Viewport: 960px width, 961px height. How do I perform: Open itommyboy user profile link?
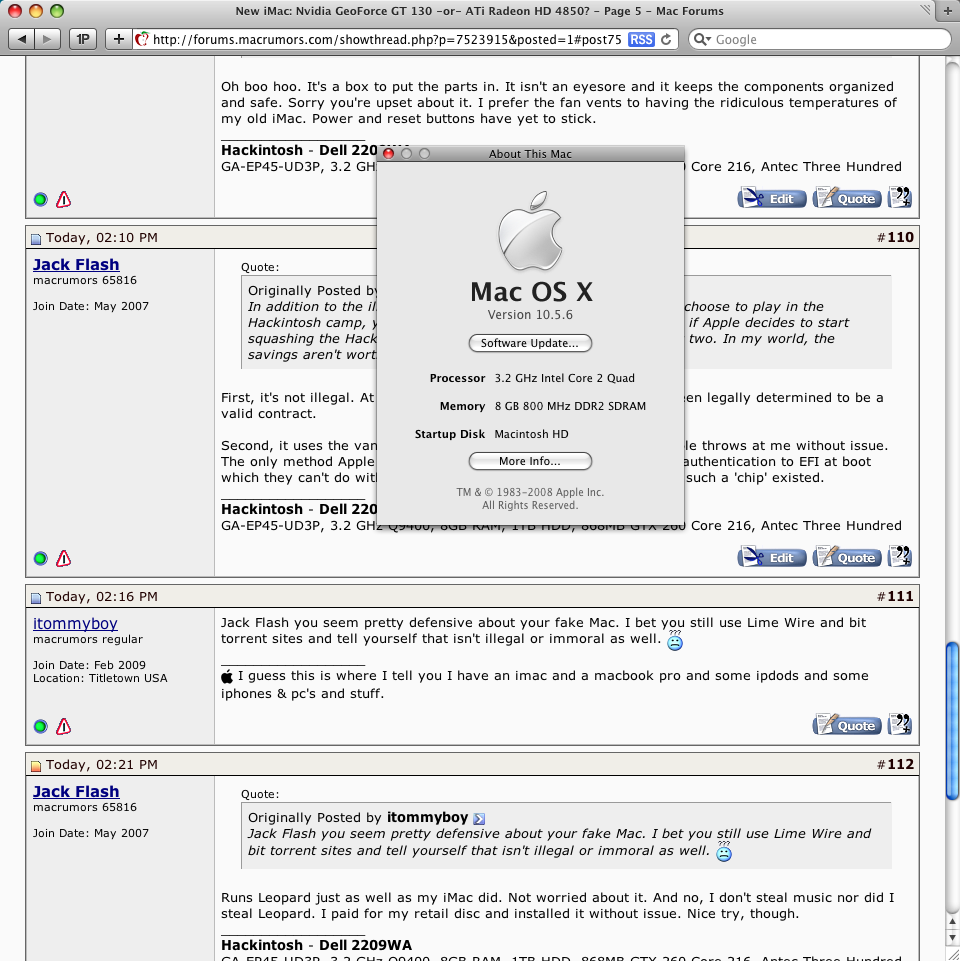(75, 623)
